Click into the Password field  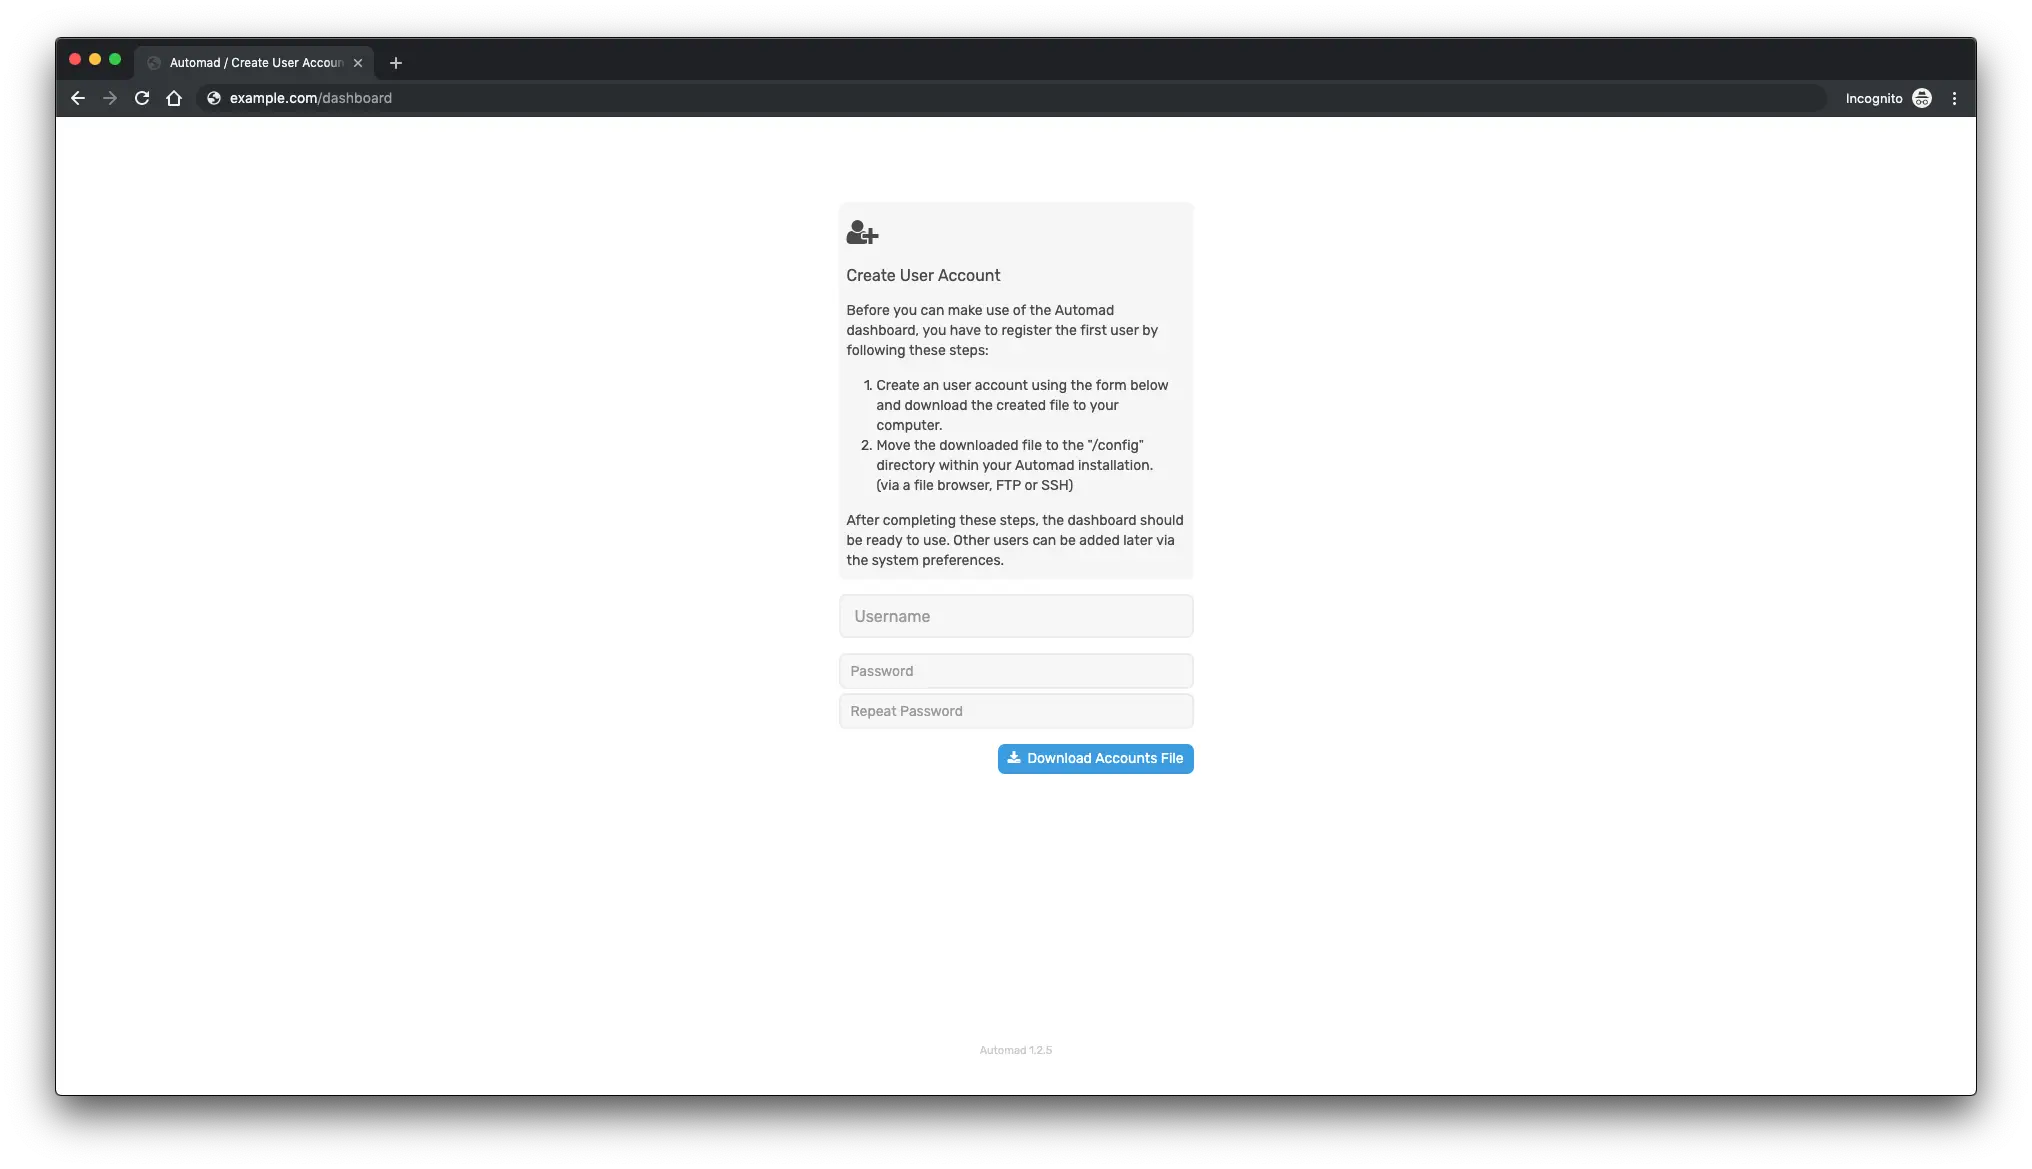pyautogui.click(x=1016, y=671)
